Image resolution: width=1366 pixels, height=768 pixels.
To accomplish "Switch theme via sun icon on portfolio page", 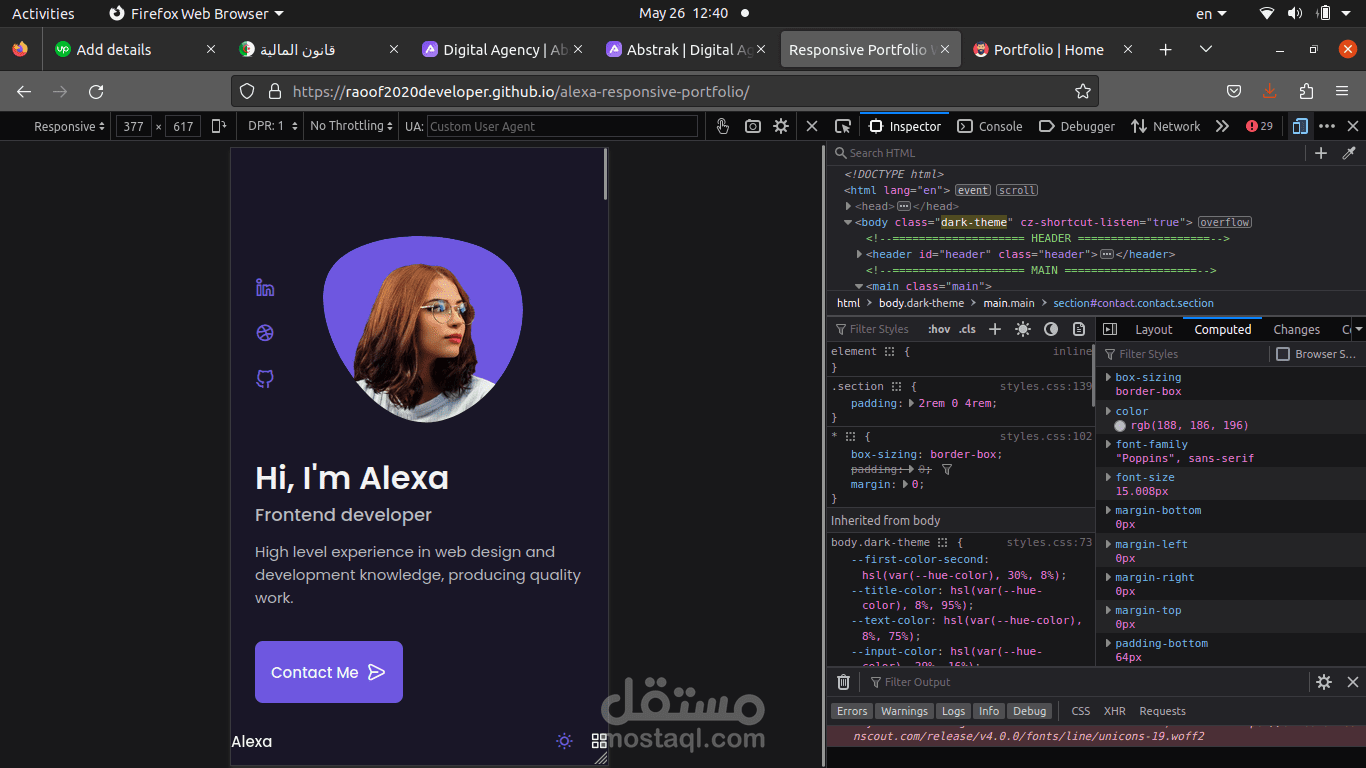I will 564,741.
